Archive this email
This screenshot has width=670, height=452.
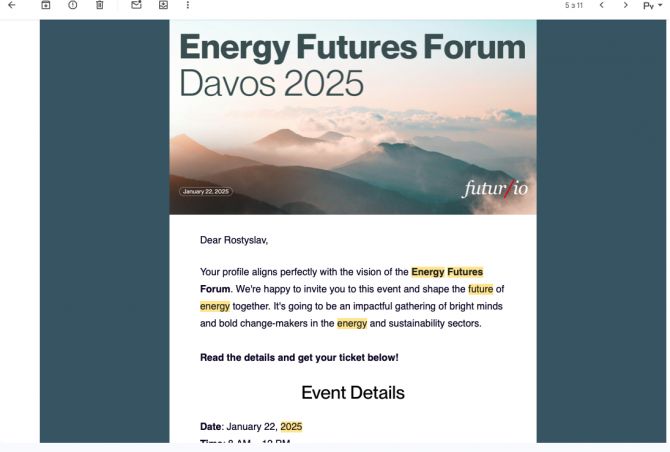tap(46, 5)
